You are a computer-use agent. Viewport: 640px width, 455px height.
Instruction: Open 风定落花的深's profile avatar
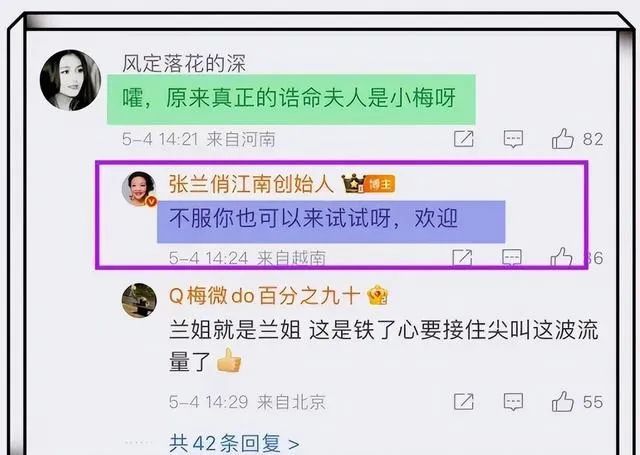click(x=70, y=80)
